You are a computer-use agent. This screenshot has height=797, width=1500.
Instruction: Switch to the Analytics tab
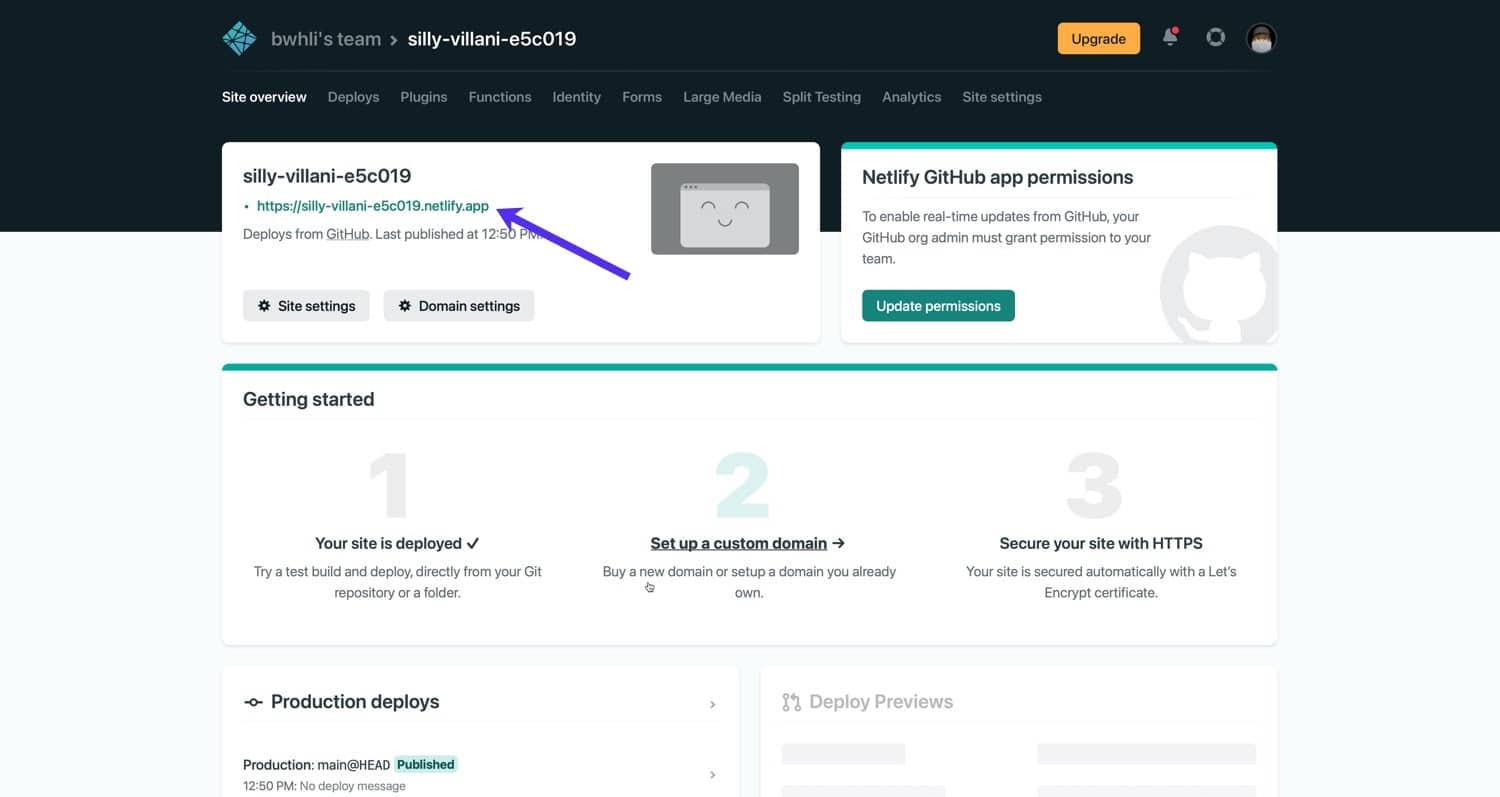[x=911, y=97]
